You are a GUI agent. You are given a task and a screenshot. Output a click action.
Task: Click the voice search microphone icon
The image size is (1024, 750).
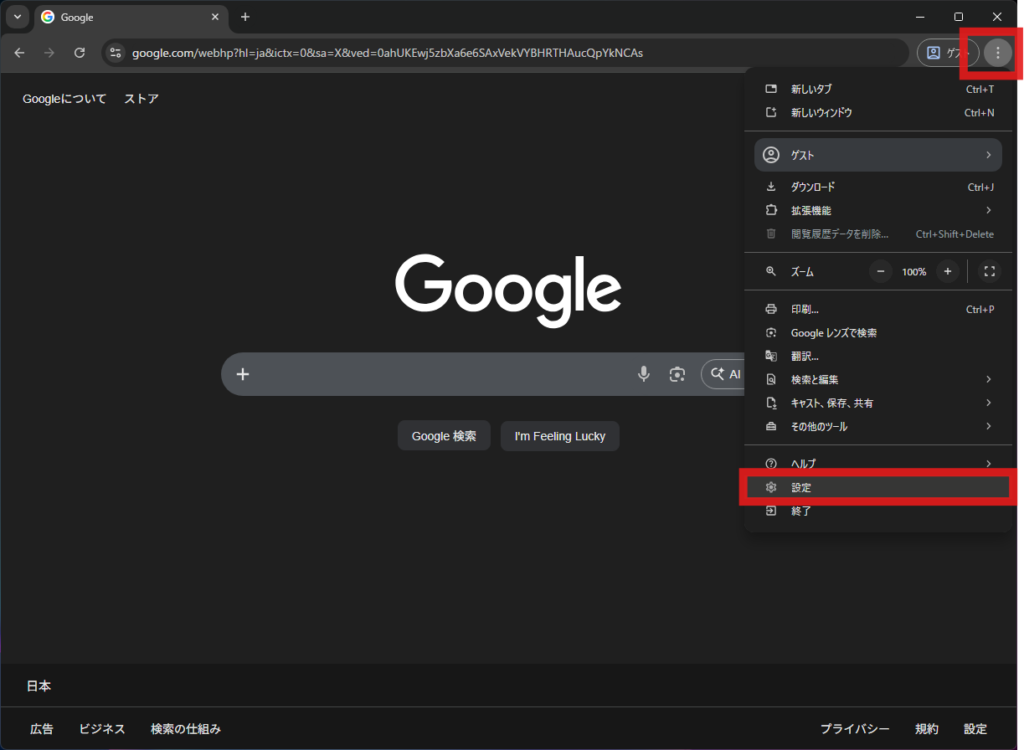644,374
